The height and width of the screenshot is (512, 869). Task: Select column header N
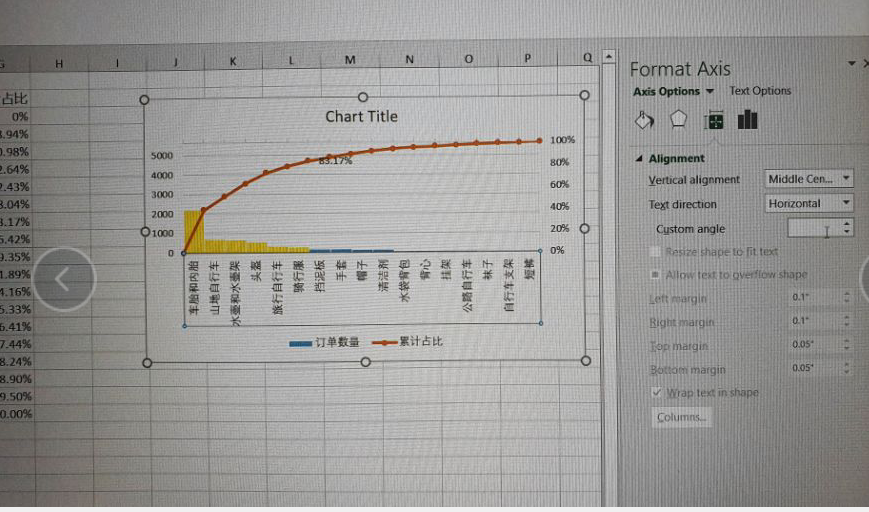point(410,59)
